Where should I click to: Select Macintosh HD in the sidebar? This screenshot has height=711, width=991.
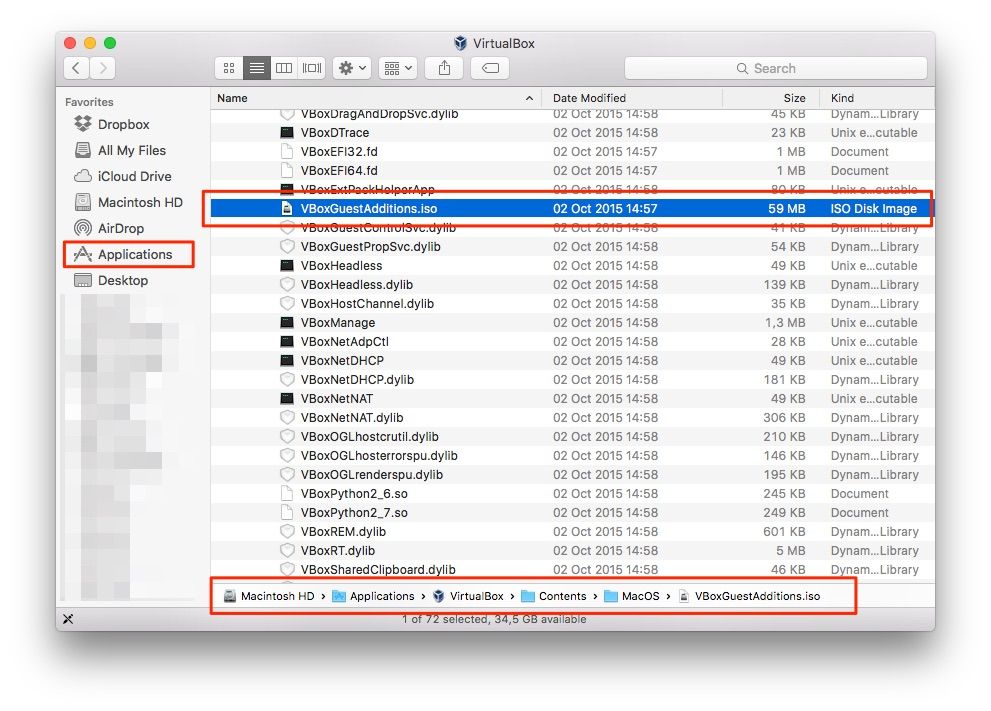(x=128, y=202)
